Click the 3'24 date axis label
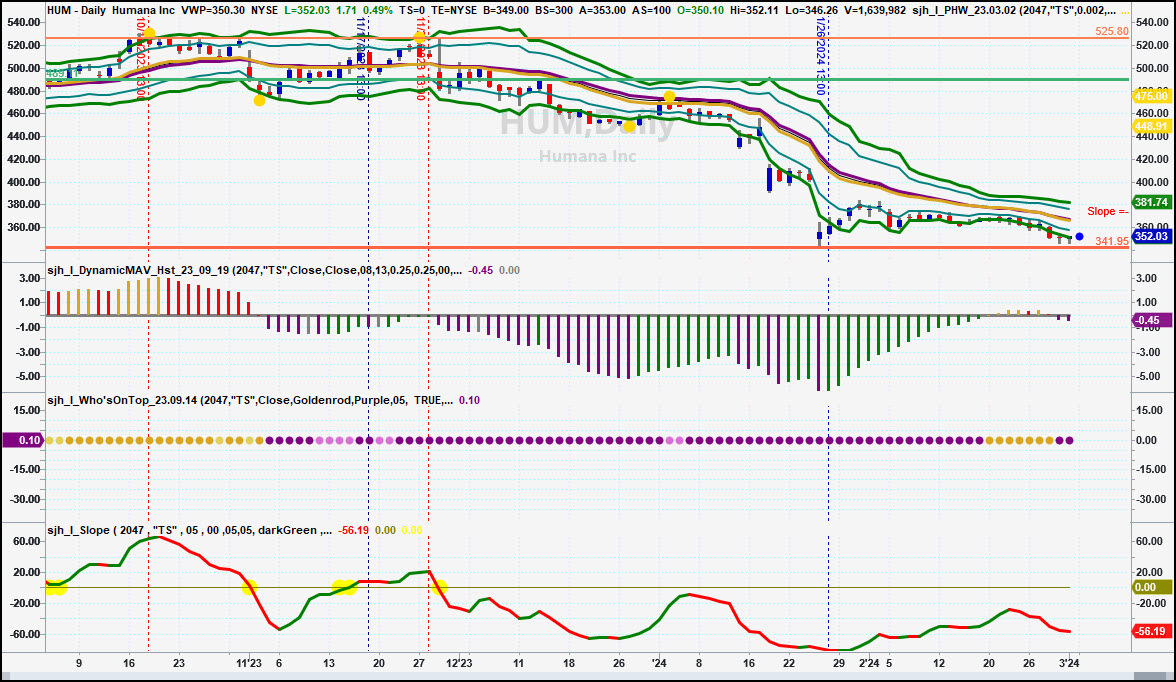This screenshot has width=1176, height=682. point(1070,663)
